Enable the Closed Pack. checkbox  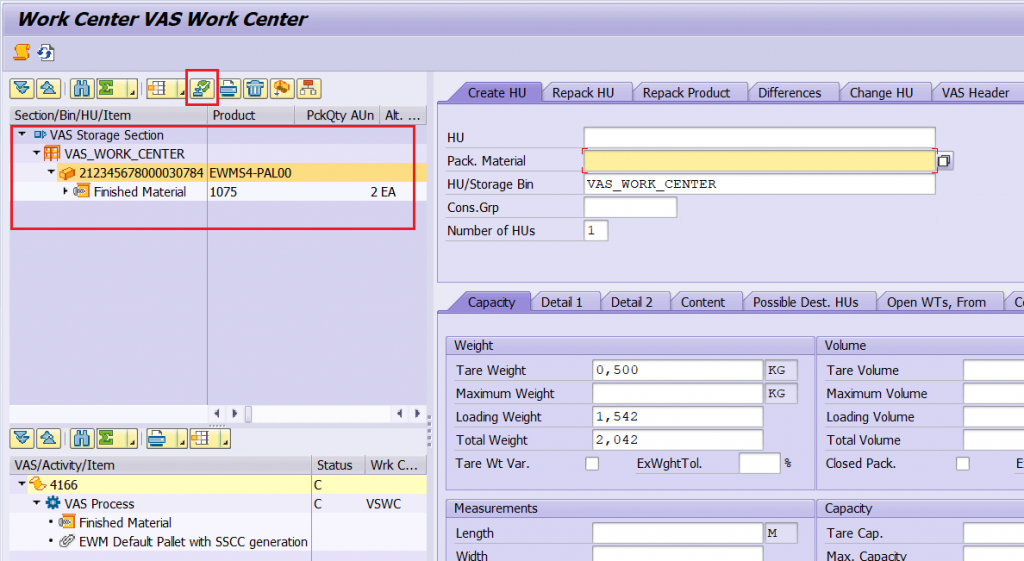click(x=963, y=464)
